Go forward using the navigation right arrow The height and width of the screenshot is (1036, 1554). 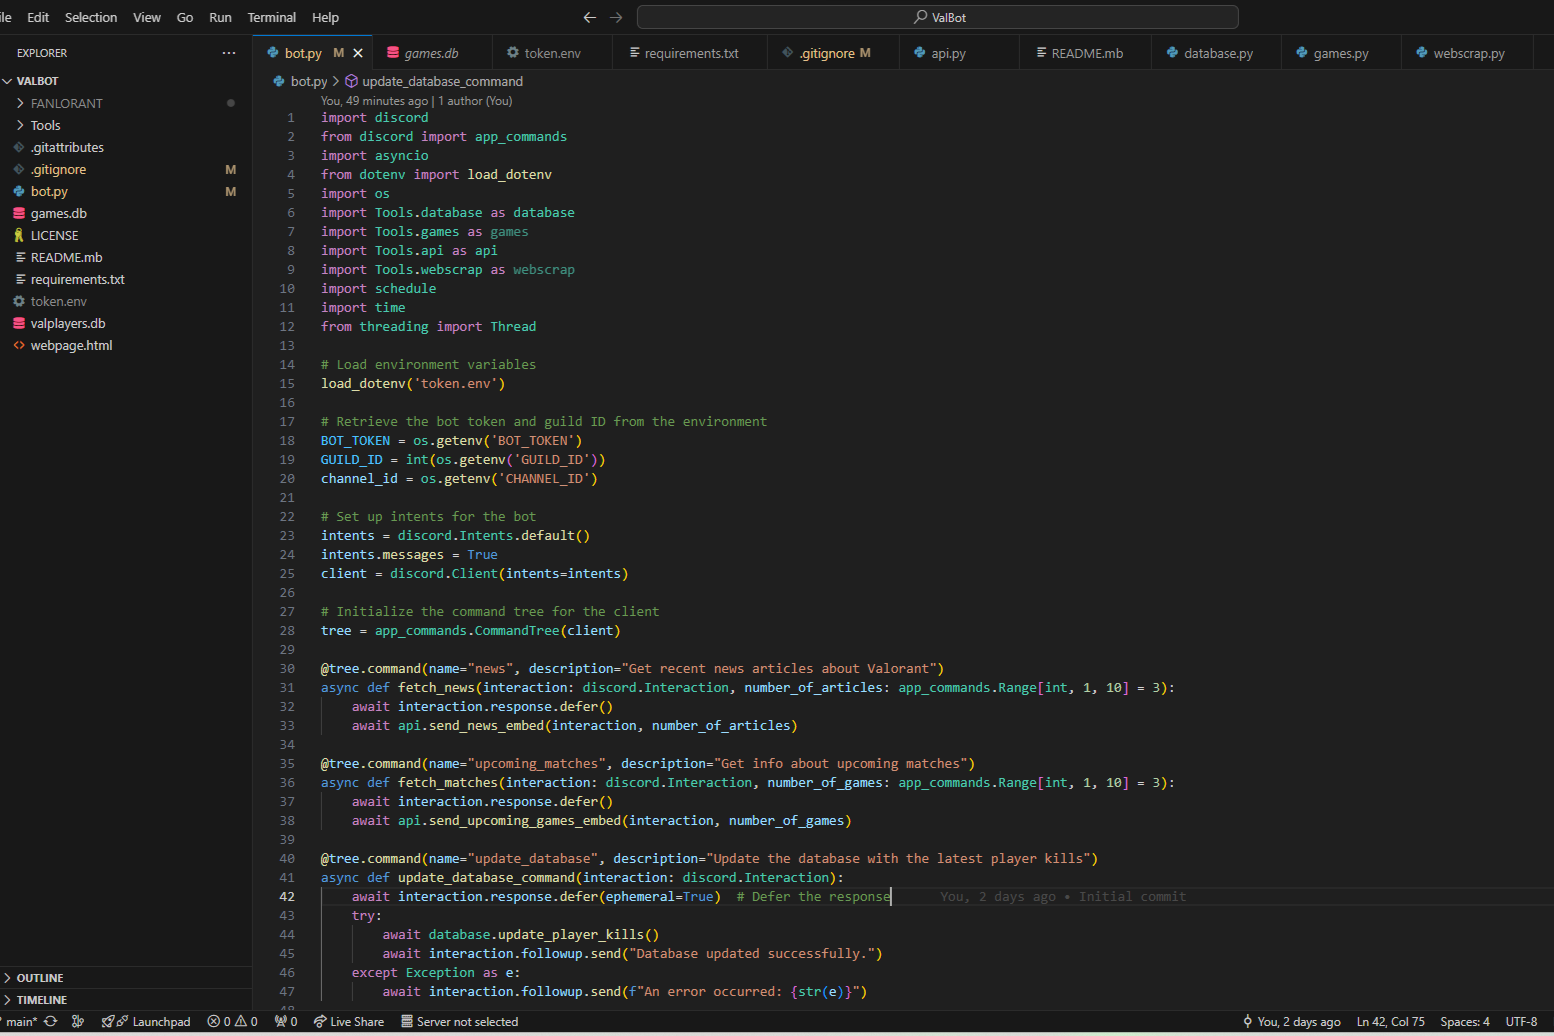(x=616, y=17)
